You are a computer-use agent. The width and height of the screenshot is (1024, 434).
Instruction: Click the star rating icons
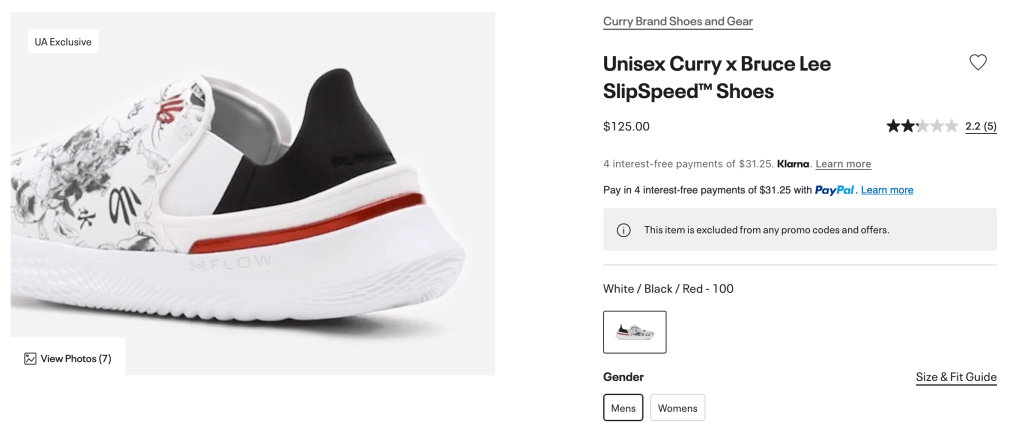[x=921, y=127]
